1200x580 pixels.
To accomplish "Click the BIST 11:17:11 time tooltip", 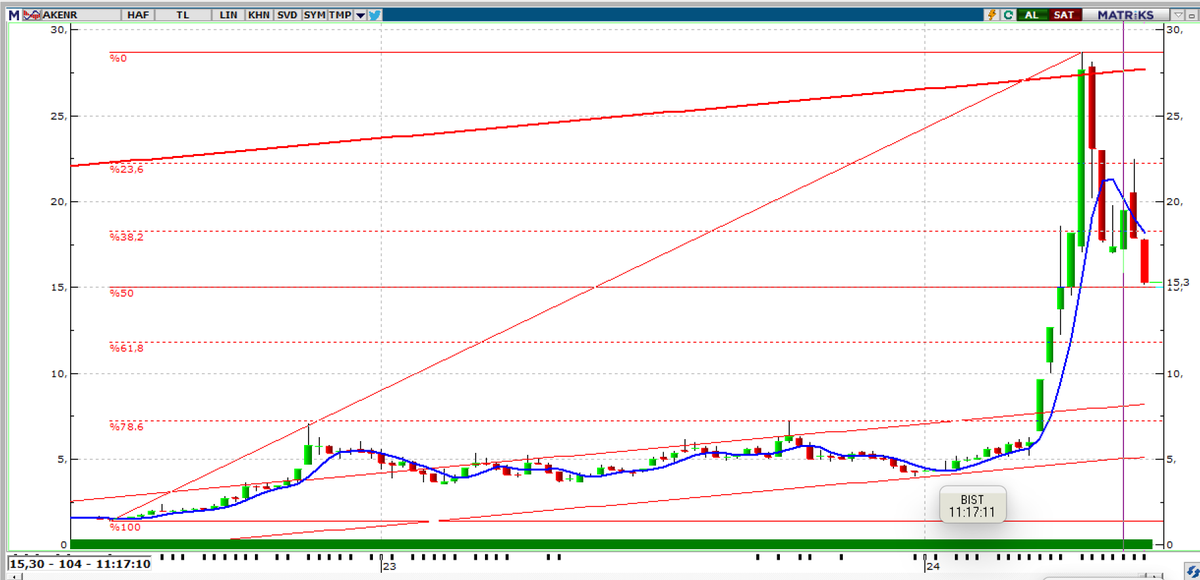I will click(x=972, y=504).
